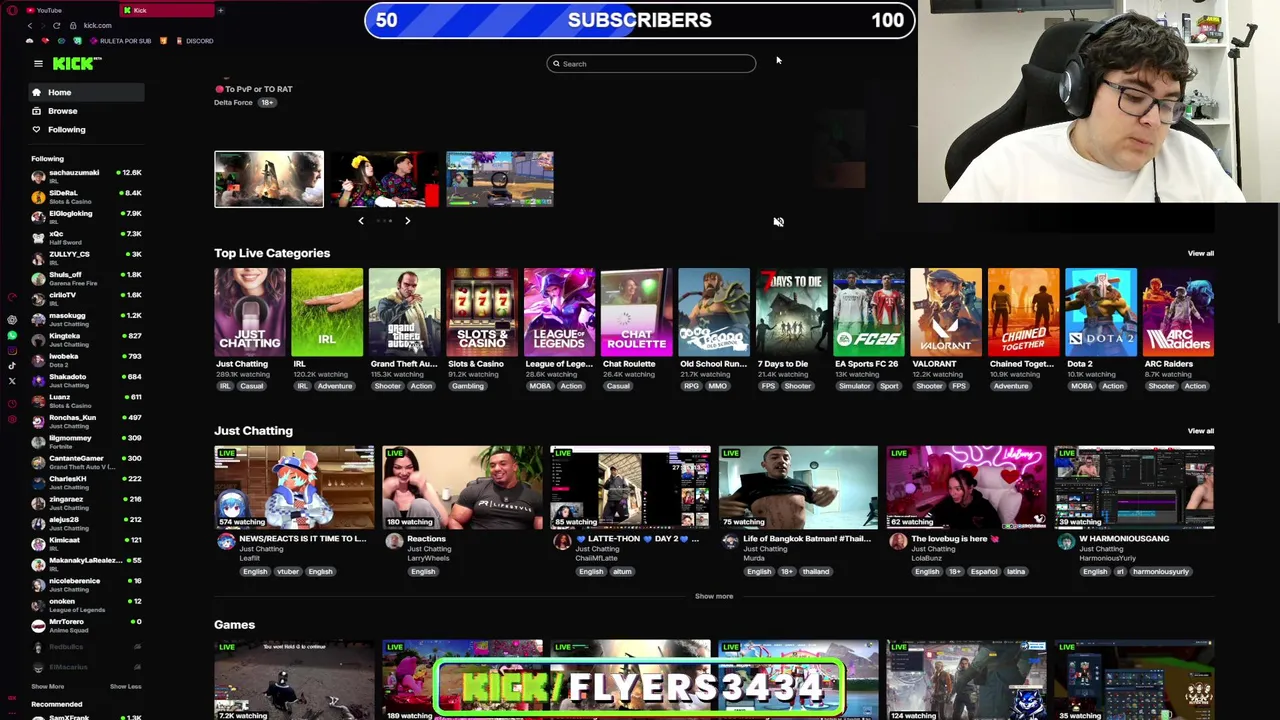
Task: Open X (Twitter) in the Opera sidebar
Action: point(12,381)
